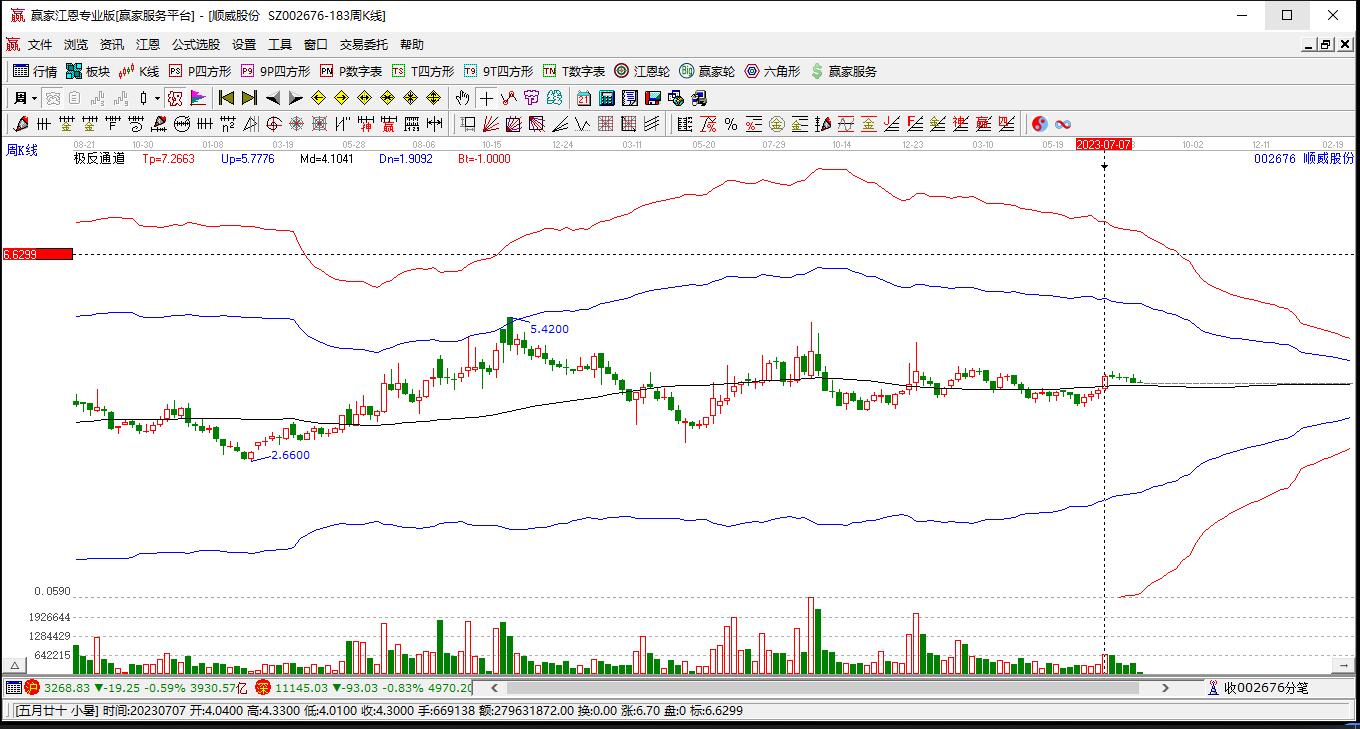Select the hand pan tool

click(x=462, y=98)
